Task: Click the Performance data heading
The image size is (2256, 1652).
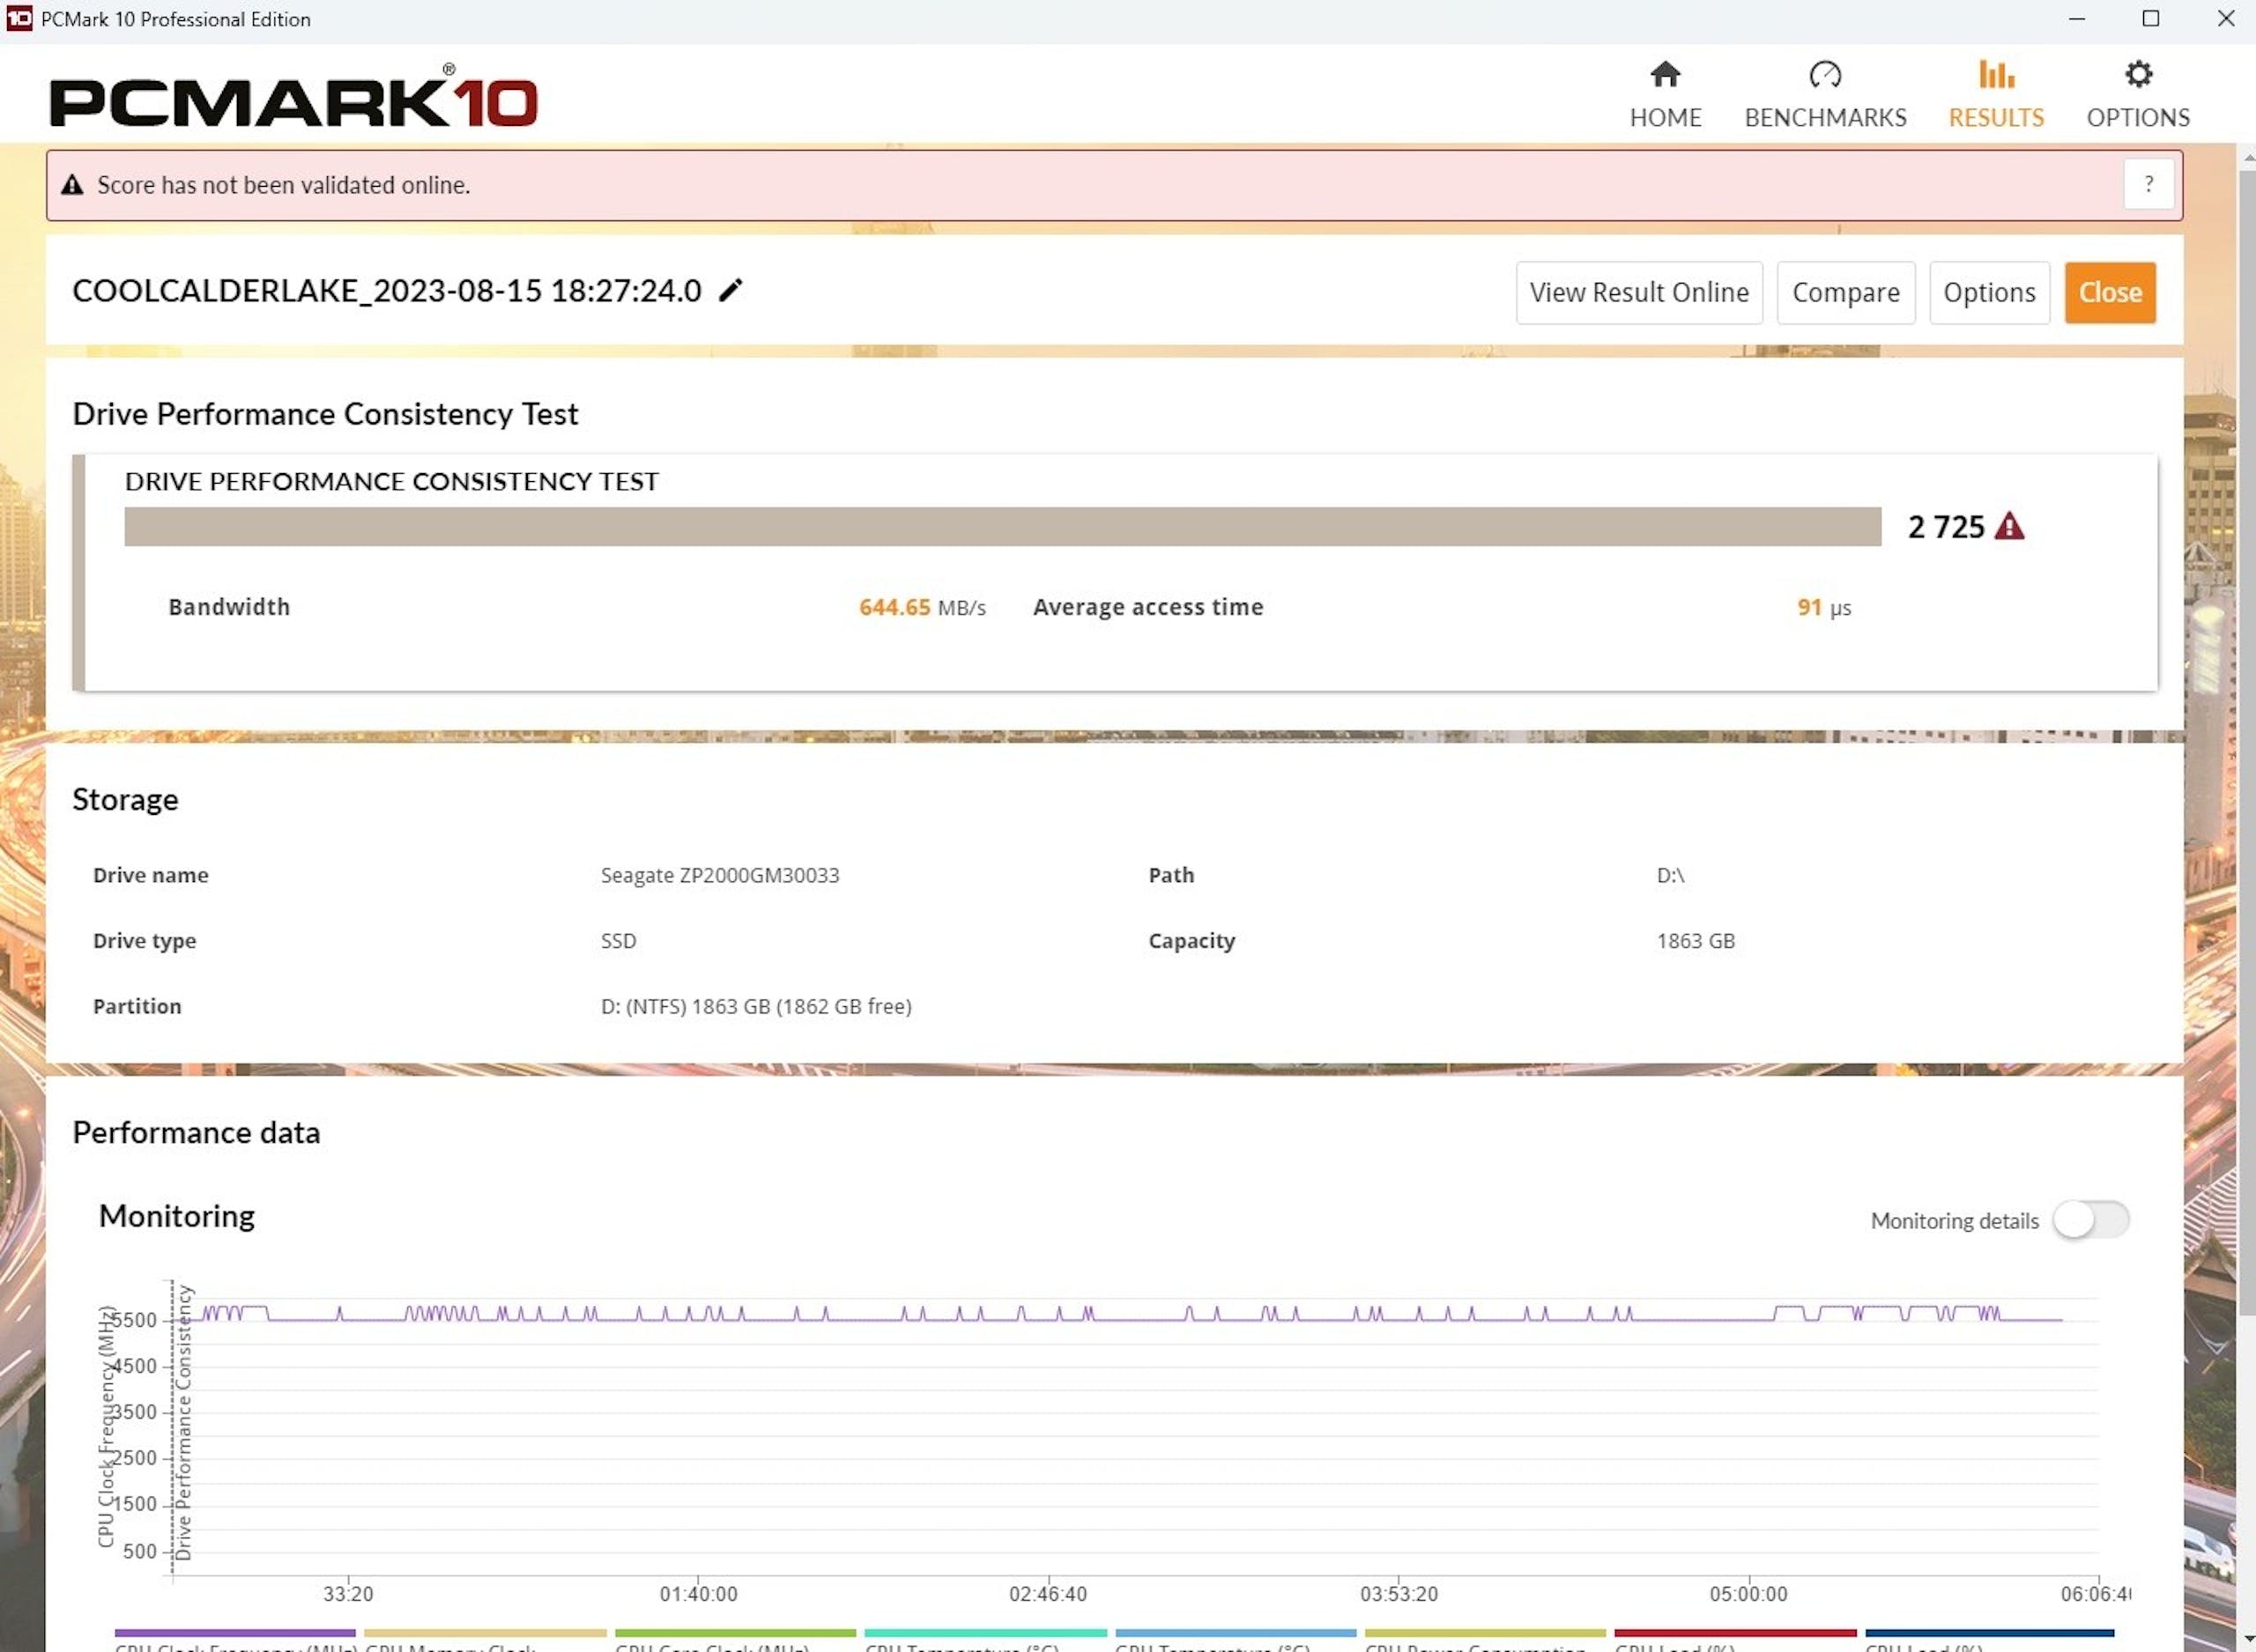Action: tap(196, 1132)
